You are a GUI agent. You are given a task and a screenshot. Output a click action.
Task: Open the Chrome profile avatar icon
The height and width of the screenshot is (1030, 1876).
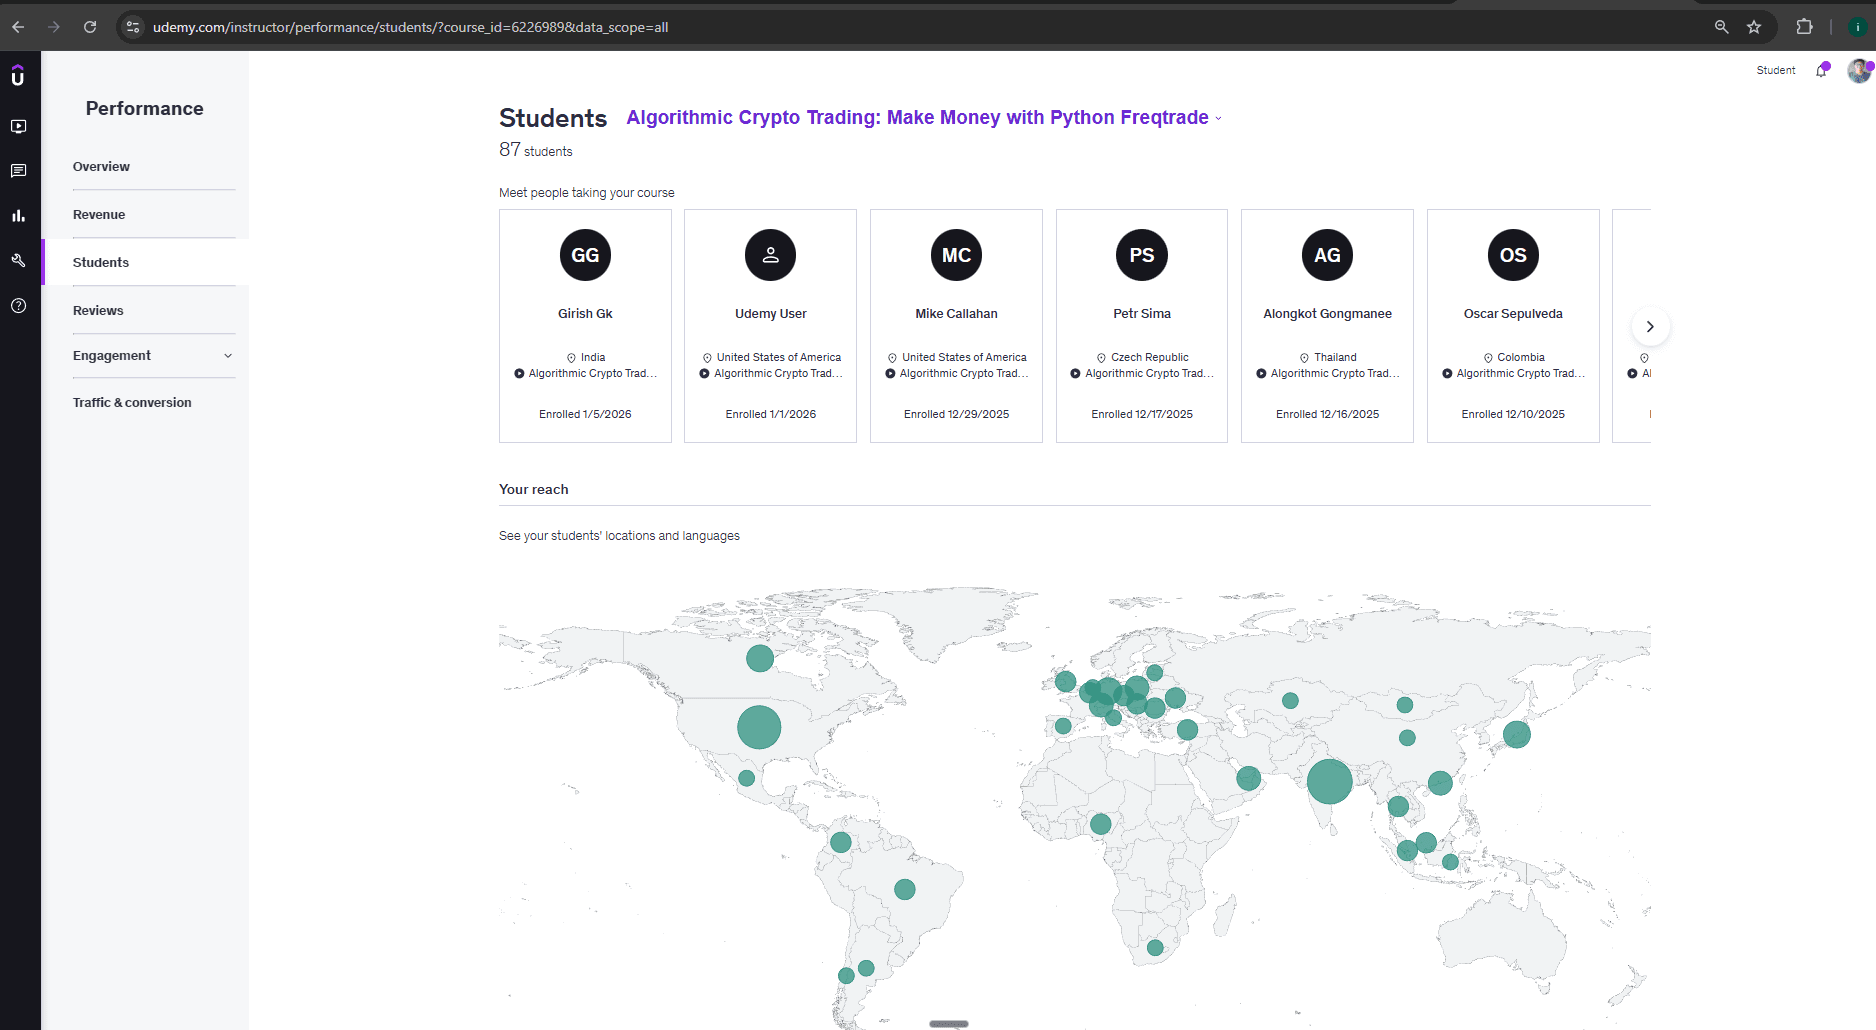click(x=1857, y=27)
